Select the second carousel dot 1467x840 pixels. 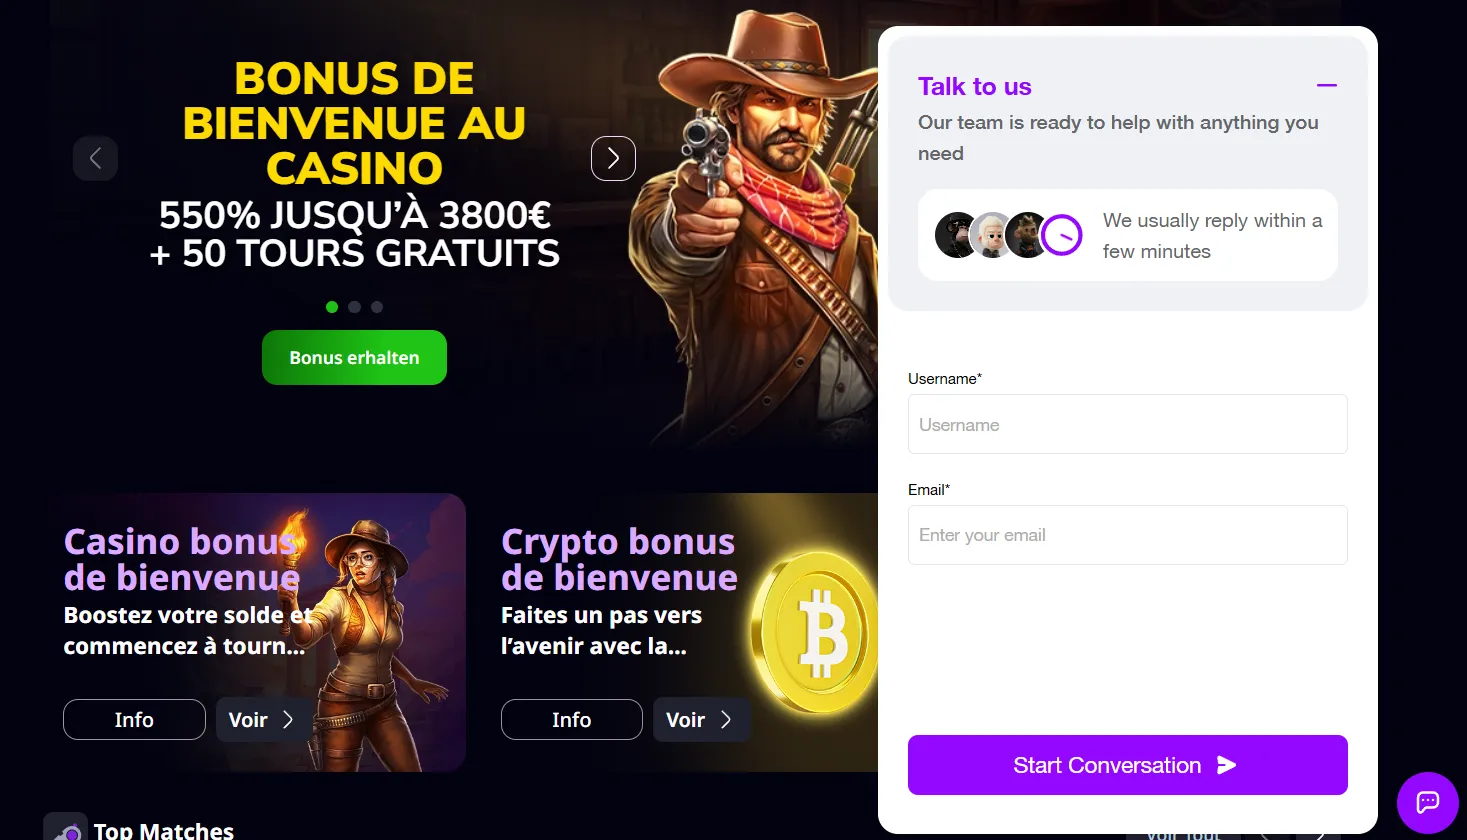pyautogui.click(x=354, y=307)
